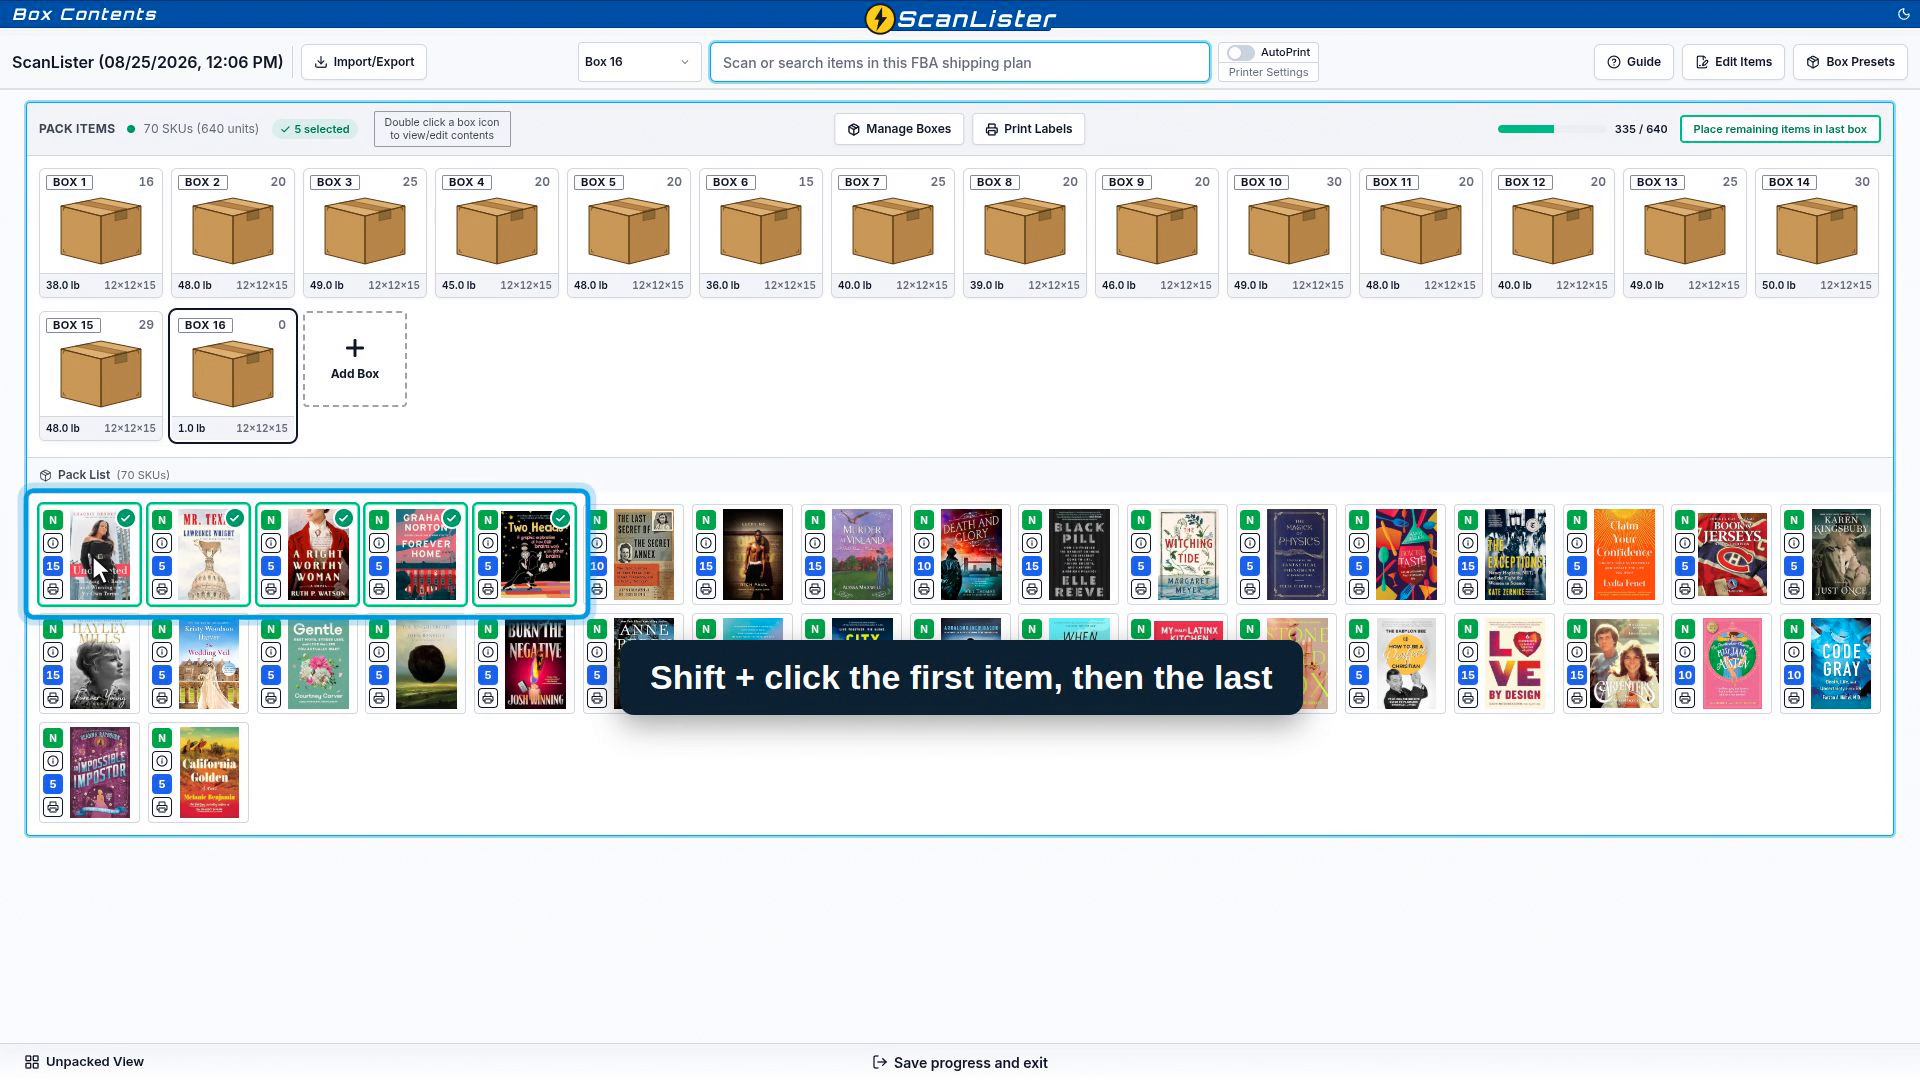Viewport: 1920px width, 1080px height.
Task: Open Import/Export menu
Action: click(x=364, y=62)
